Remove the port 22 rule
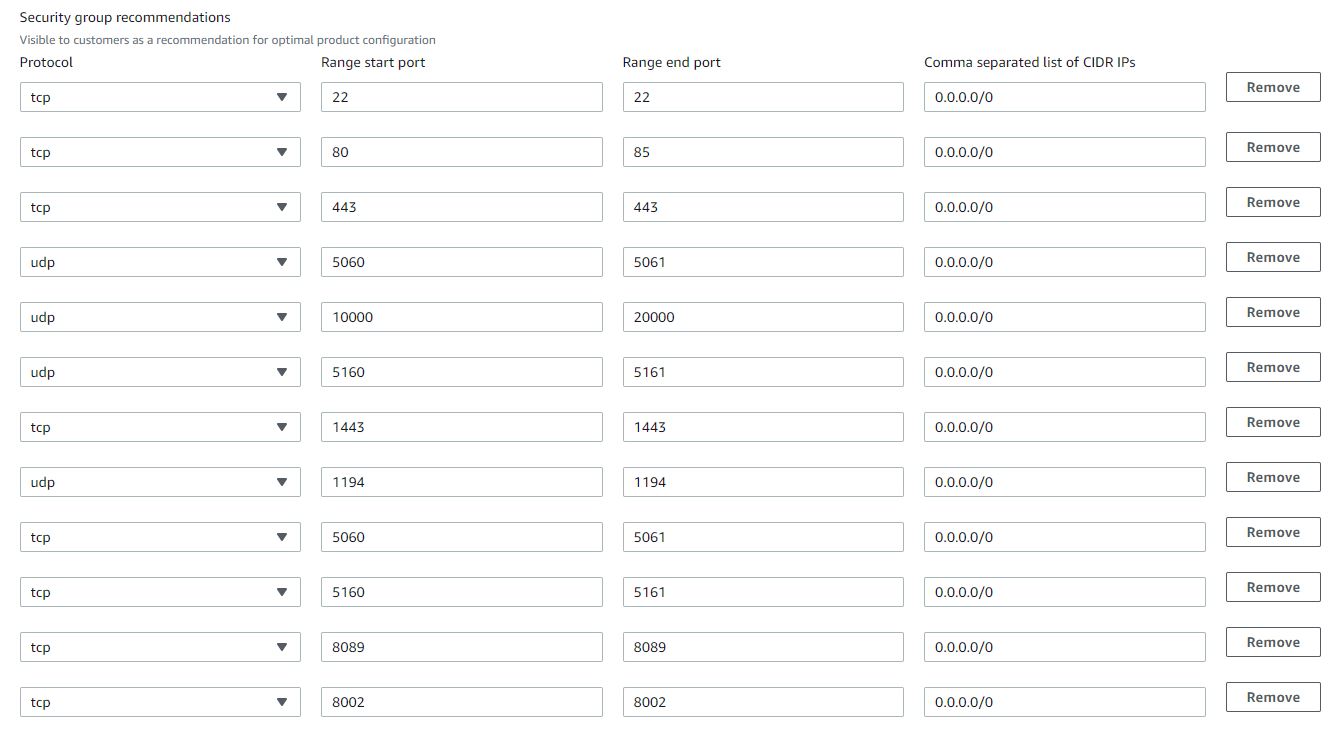Image resolution: width=1344 pixels, height=733 pixels. point(1272,88)
